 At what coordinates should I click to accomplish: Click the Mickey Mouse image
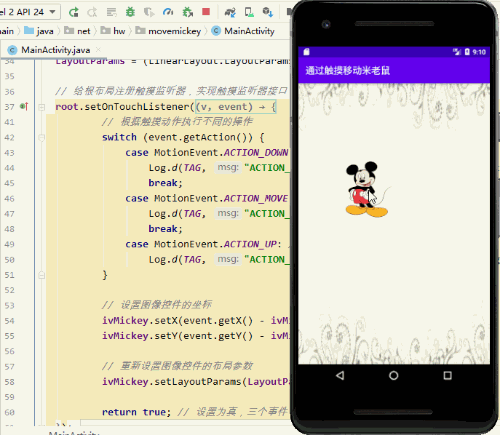(x=367, y=189)
